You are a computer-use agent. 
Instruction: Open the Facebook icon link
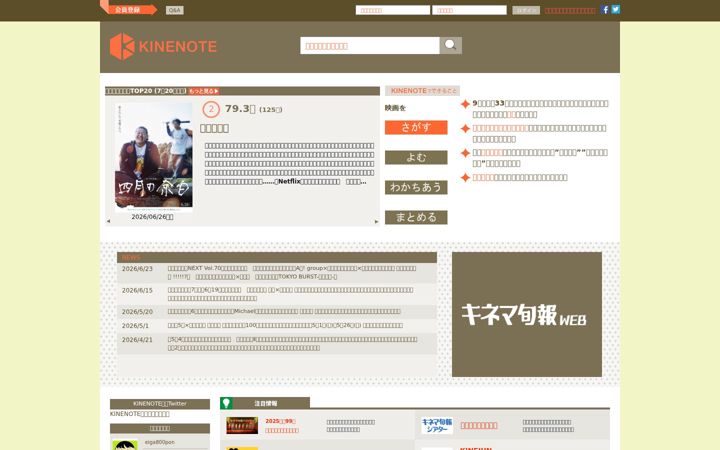[x=605, y=10]
